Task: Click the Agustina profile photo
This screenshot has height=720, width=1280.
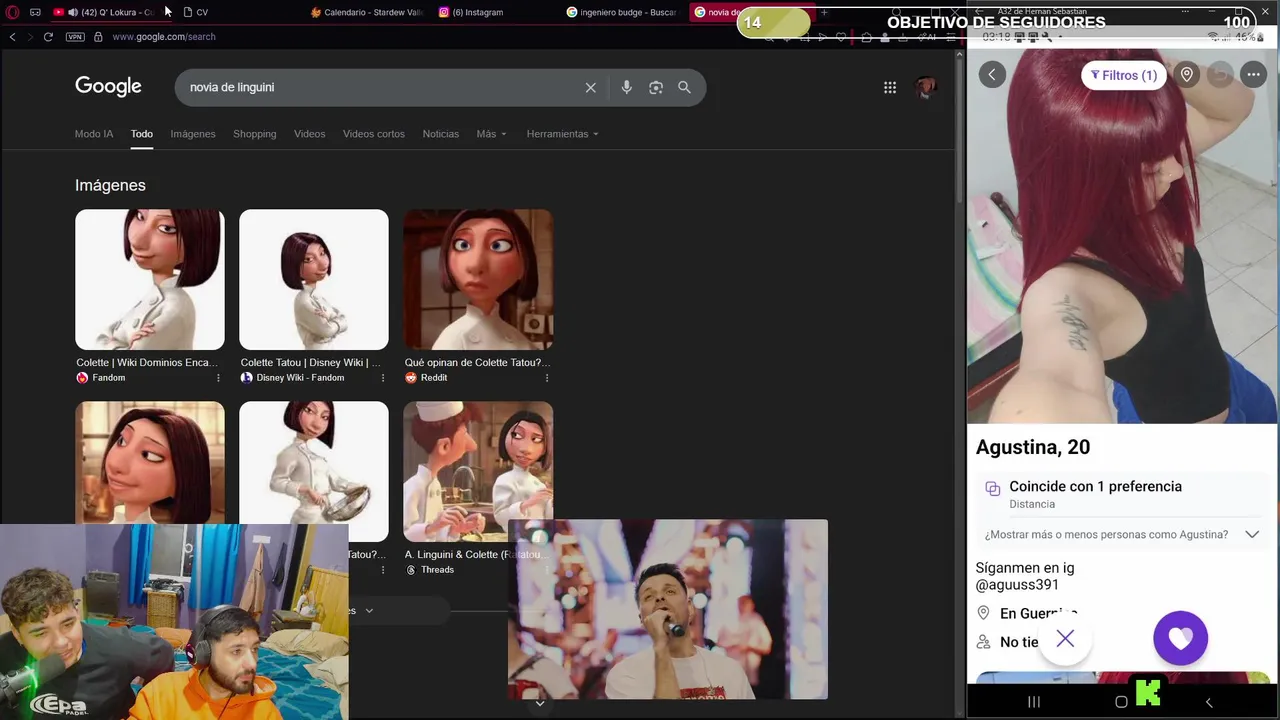Action: [x=1122, y=236]
